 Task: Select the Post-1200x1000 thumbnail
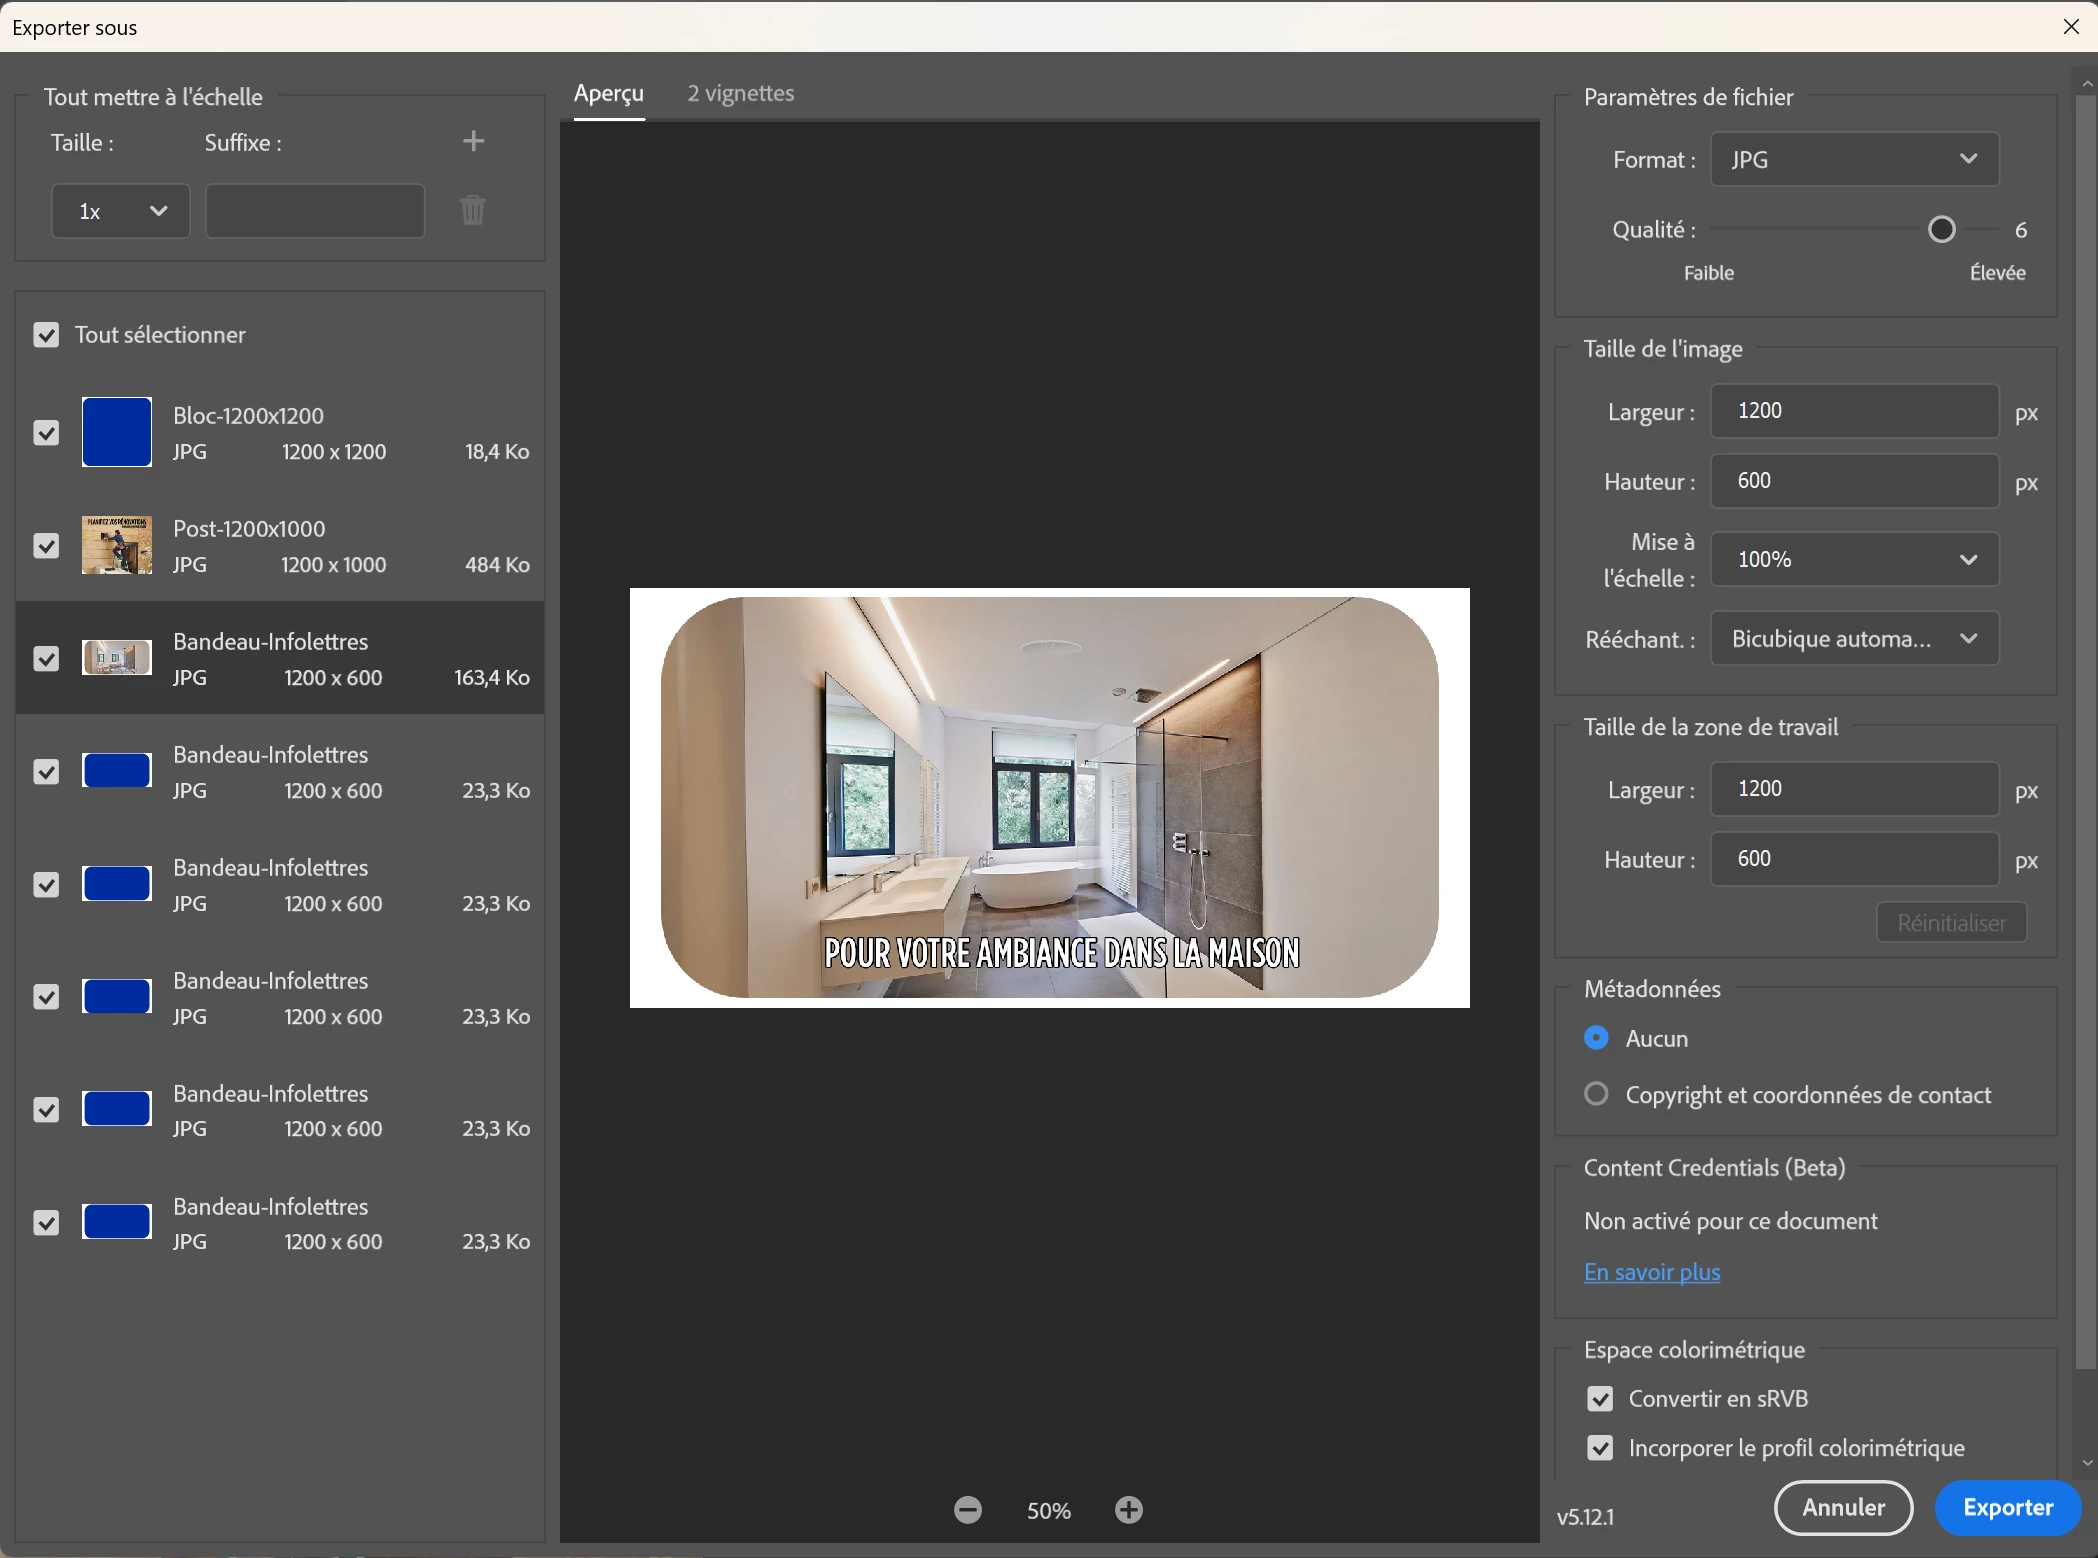117,545
